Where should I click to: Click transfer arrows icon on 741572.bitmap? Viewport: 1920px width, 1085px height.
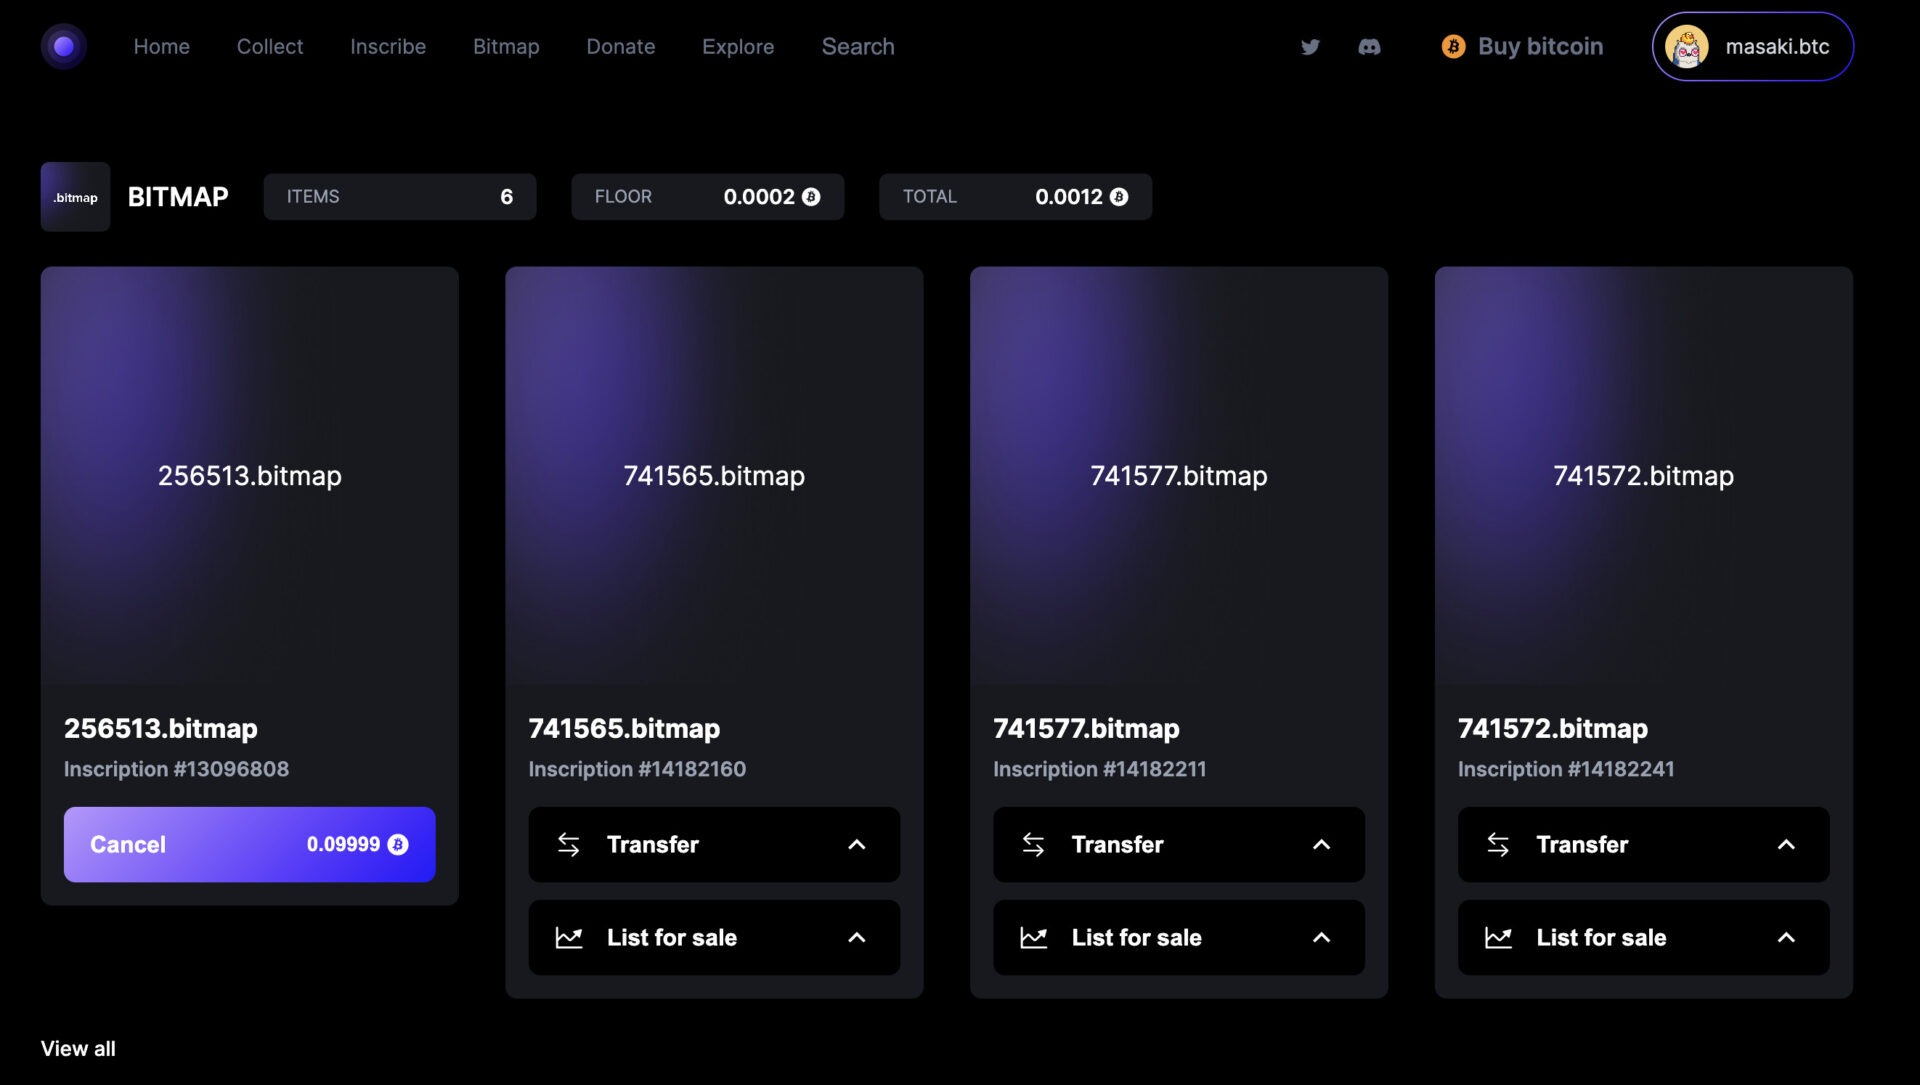[1498, 844]
